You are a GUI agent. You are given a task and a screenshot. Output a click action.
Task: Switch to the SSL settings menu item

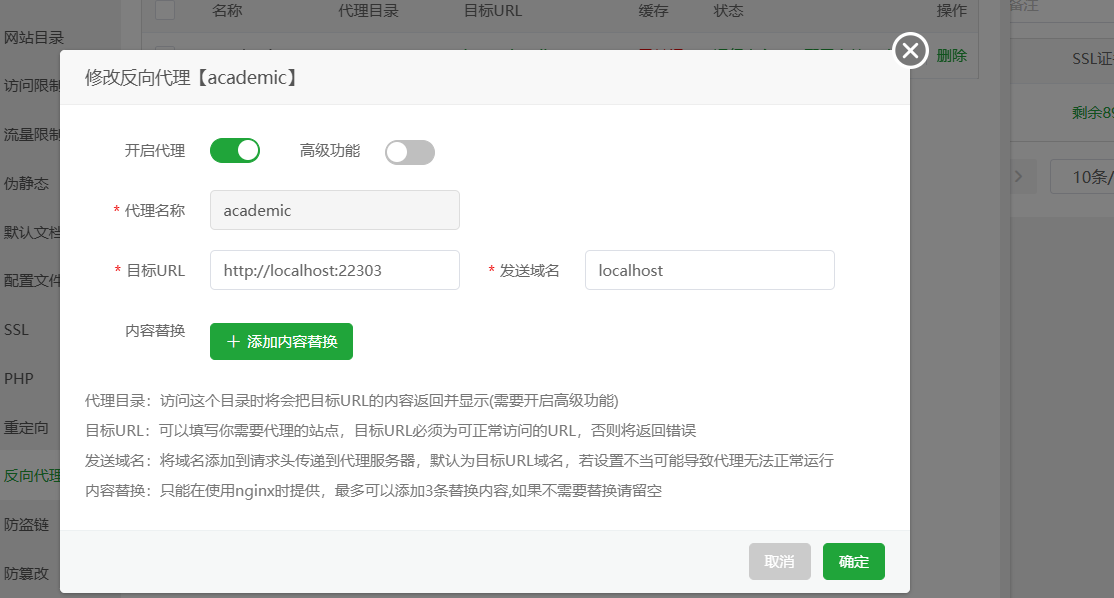(x=17, y=330)
